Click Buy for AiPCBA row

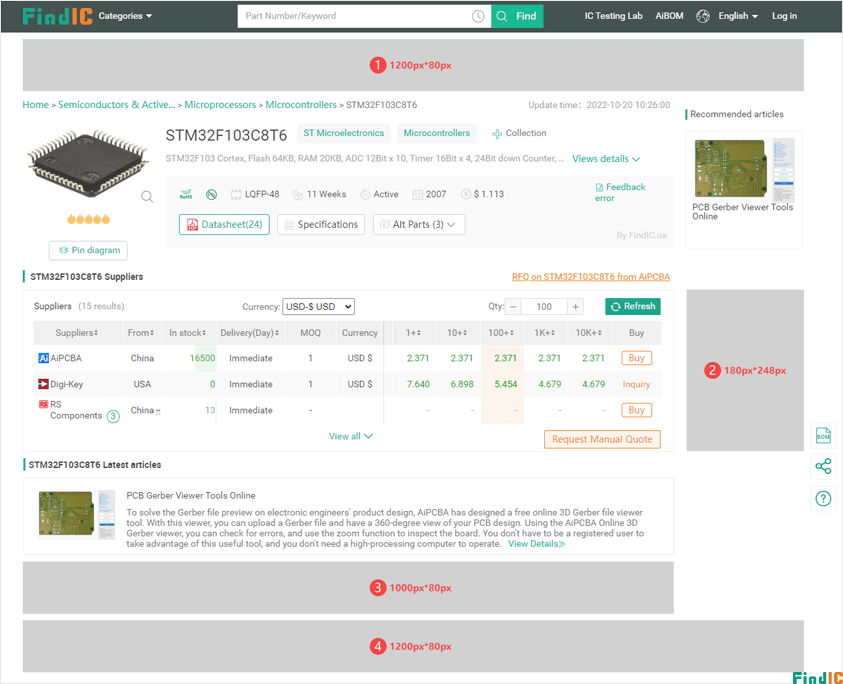coord(637,358)
